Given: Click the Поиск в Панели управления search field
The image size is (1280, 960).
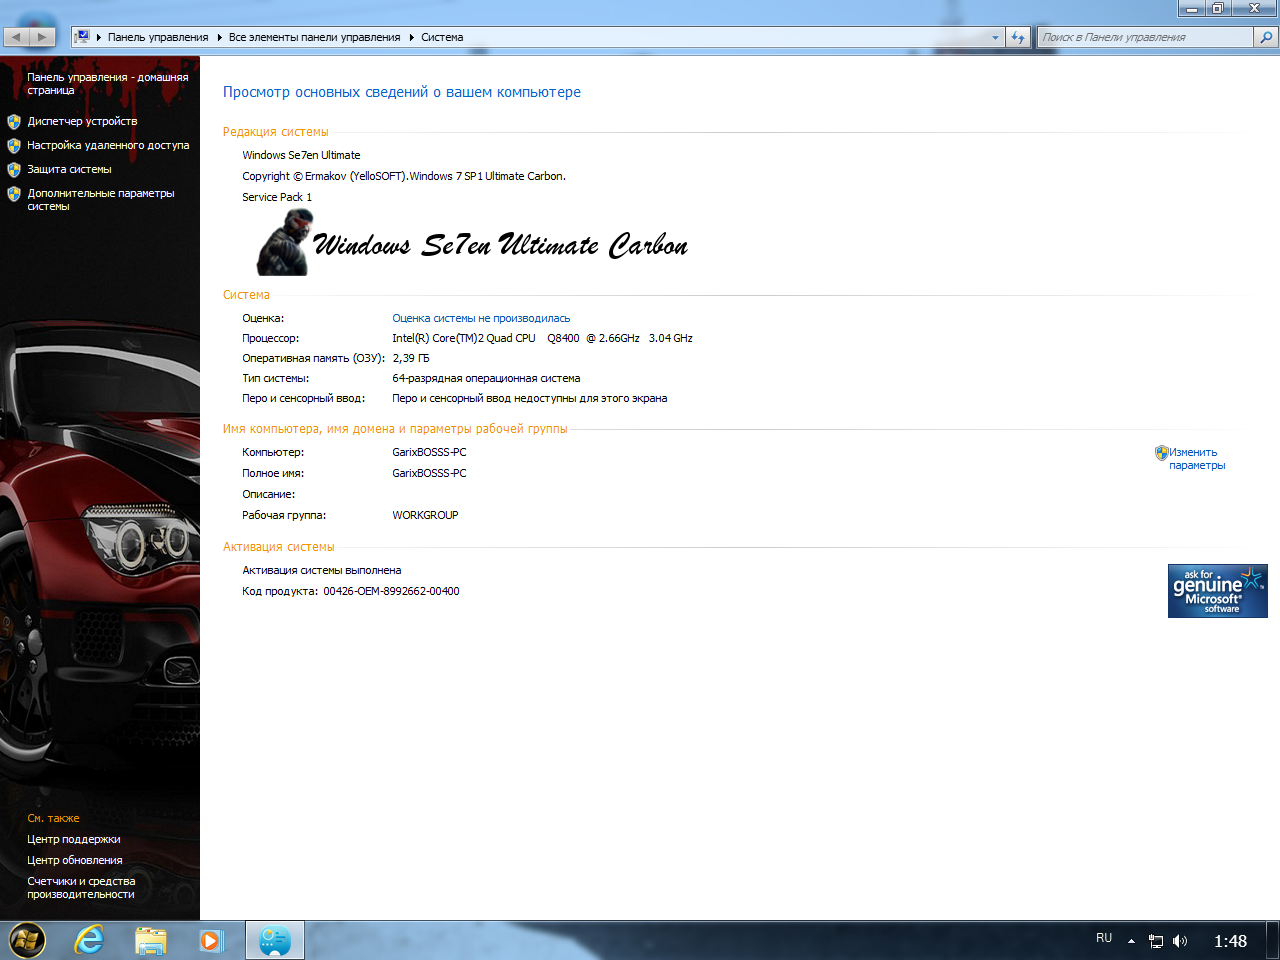Looking at the screenshot, I should [1145, 37].
